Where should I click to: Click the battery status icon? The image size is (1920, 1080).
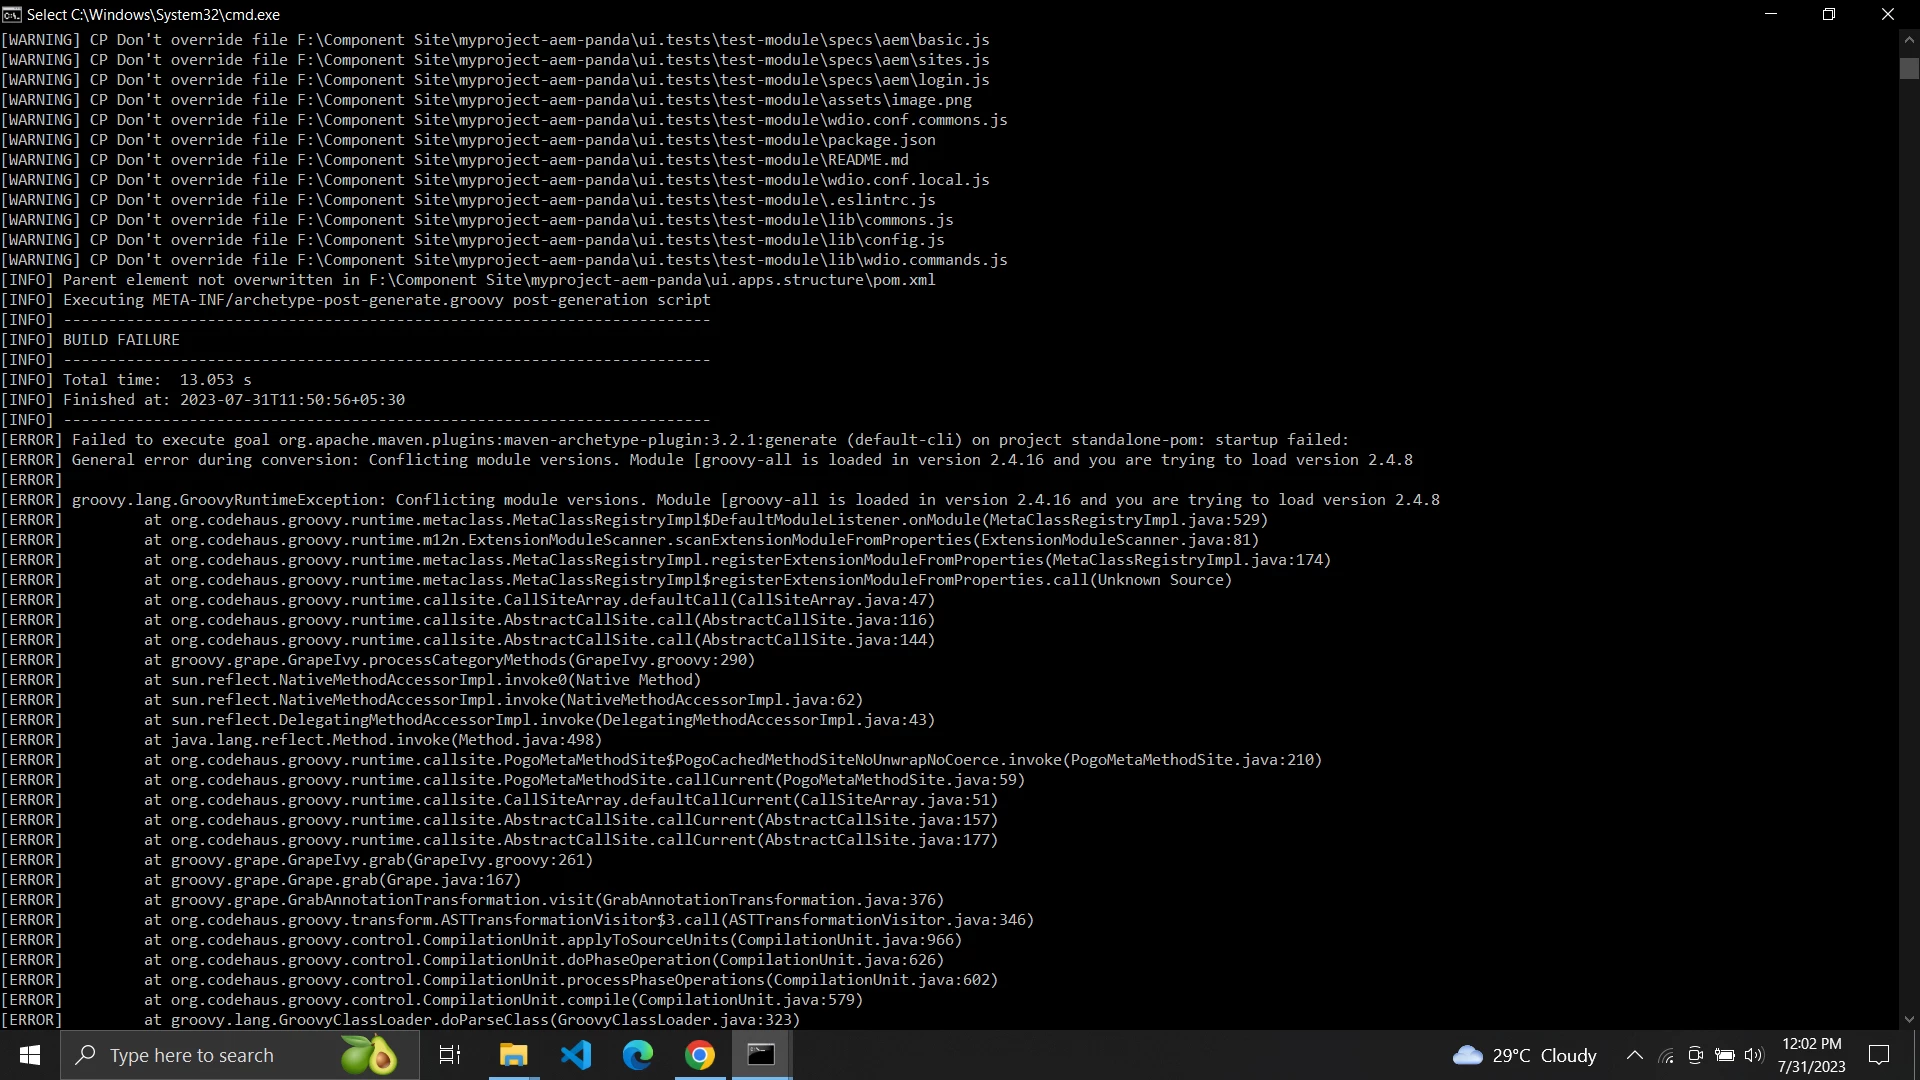tap(1725, 1055)
